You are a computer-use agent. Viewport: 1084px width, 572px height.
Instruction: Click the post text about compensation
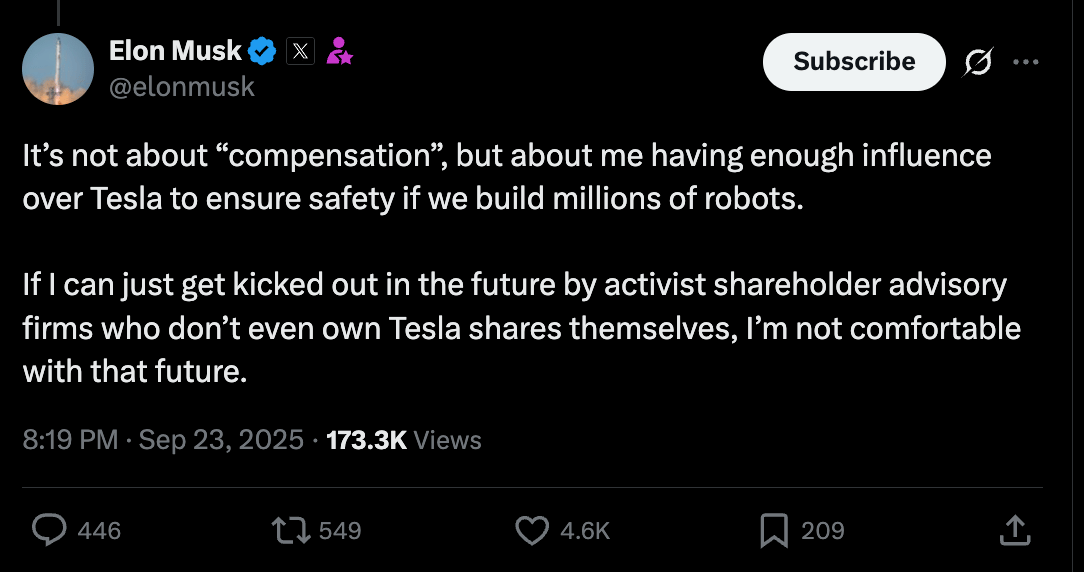[507, 177]
